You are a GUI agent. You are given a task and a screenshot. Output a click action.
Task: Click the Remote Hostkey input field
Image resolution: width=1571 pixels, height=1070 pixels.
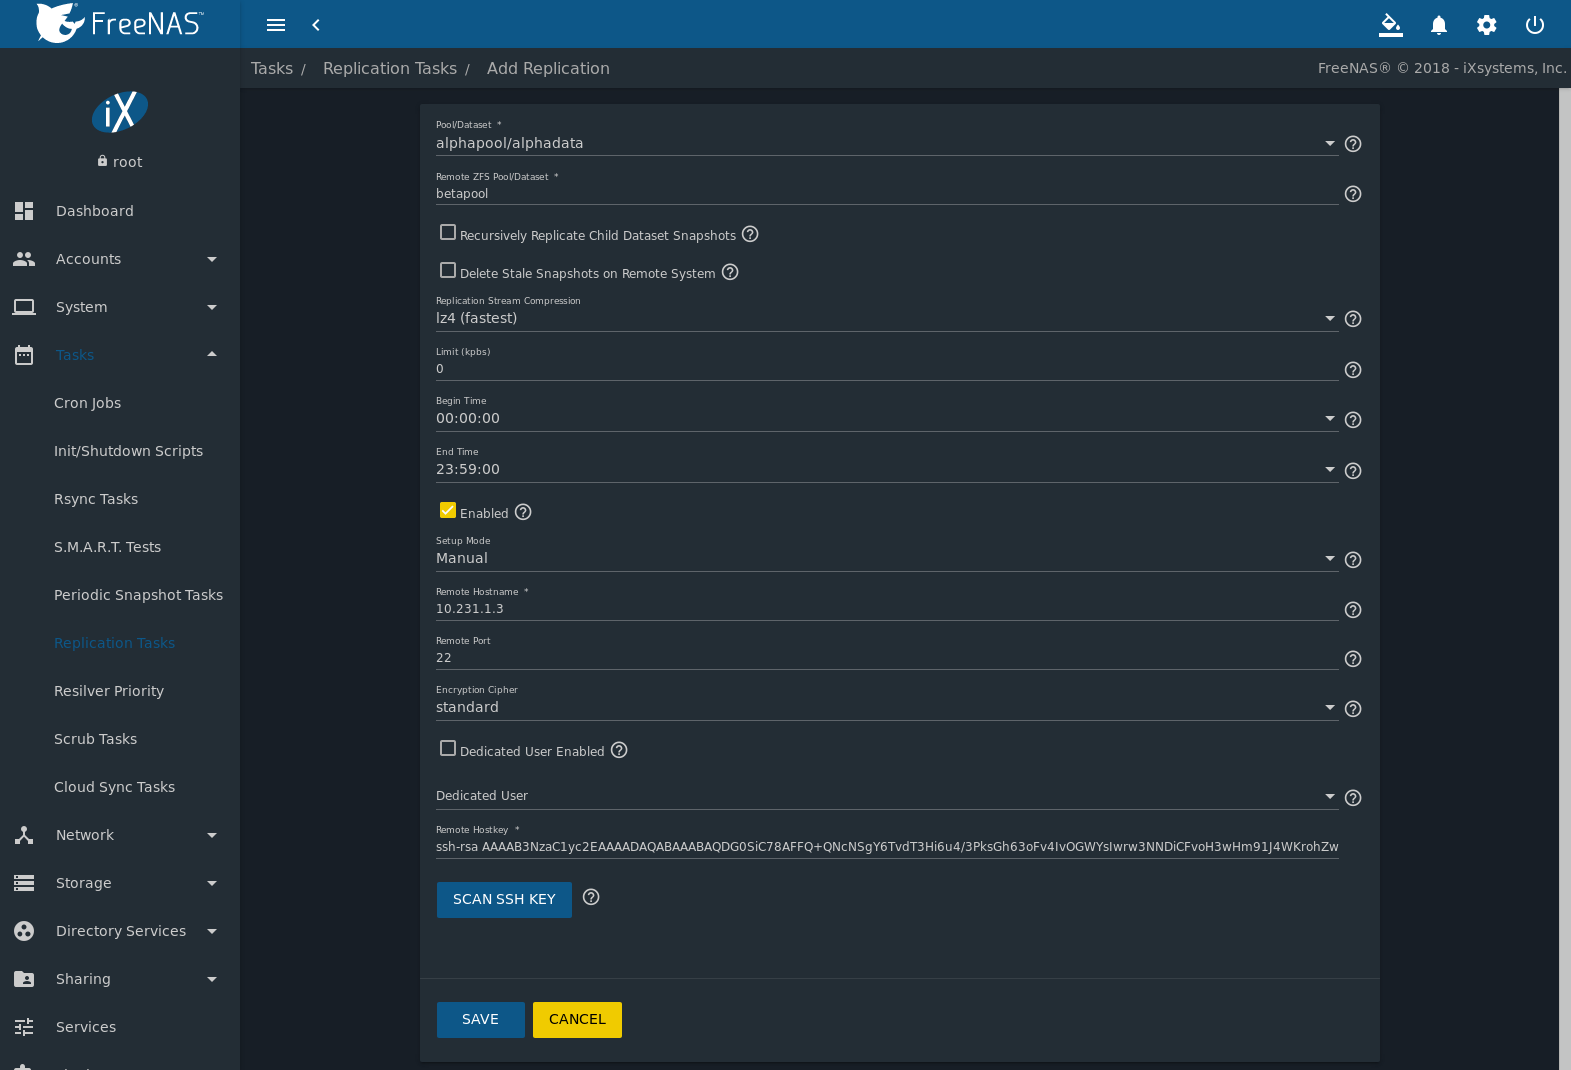tap(887, 847)
